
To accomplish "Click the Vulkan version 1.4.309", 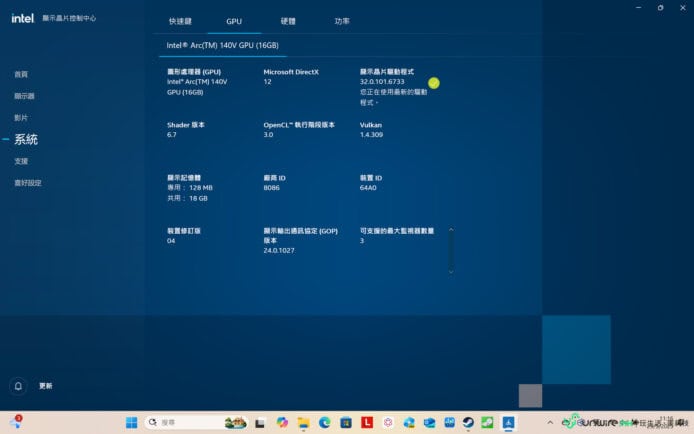I will click(371, 135).
